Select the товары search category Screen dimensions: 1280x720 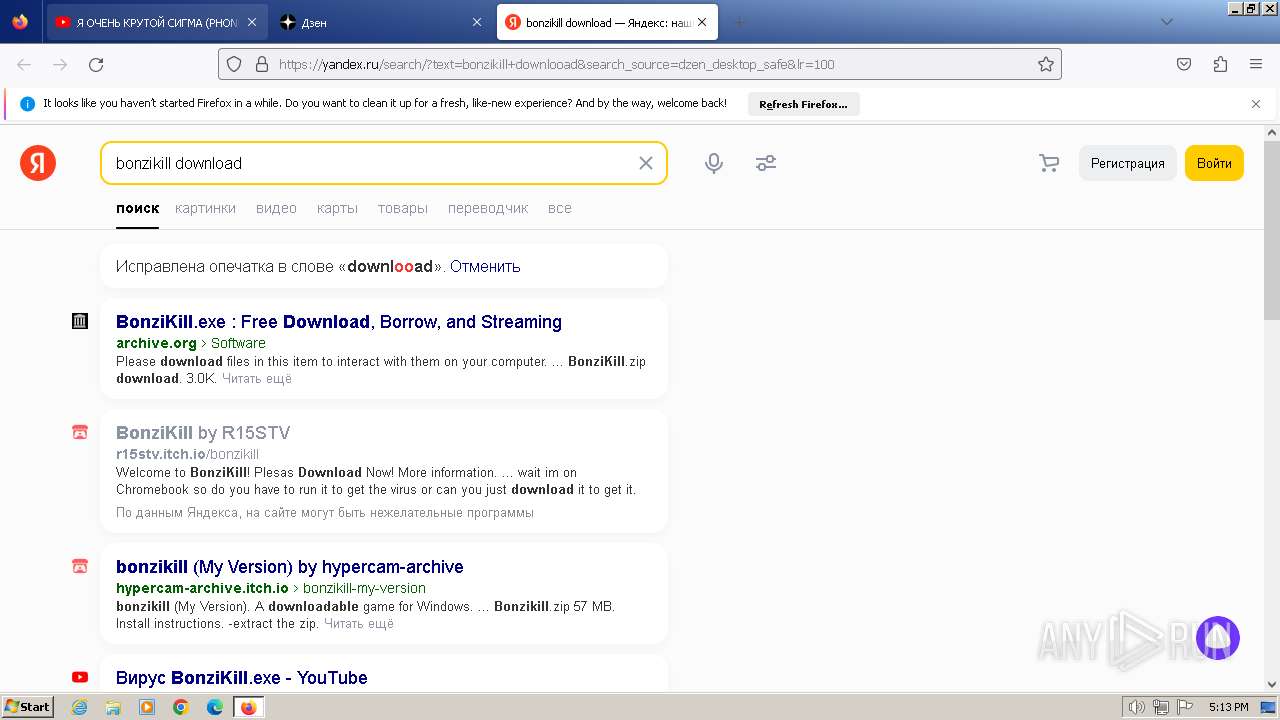click(403, 208)
